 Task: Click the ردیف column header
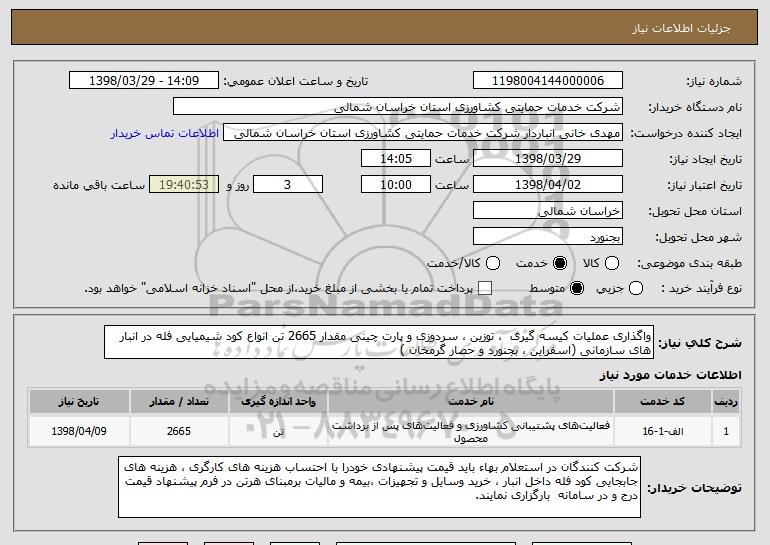tap(726, 402)
